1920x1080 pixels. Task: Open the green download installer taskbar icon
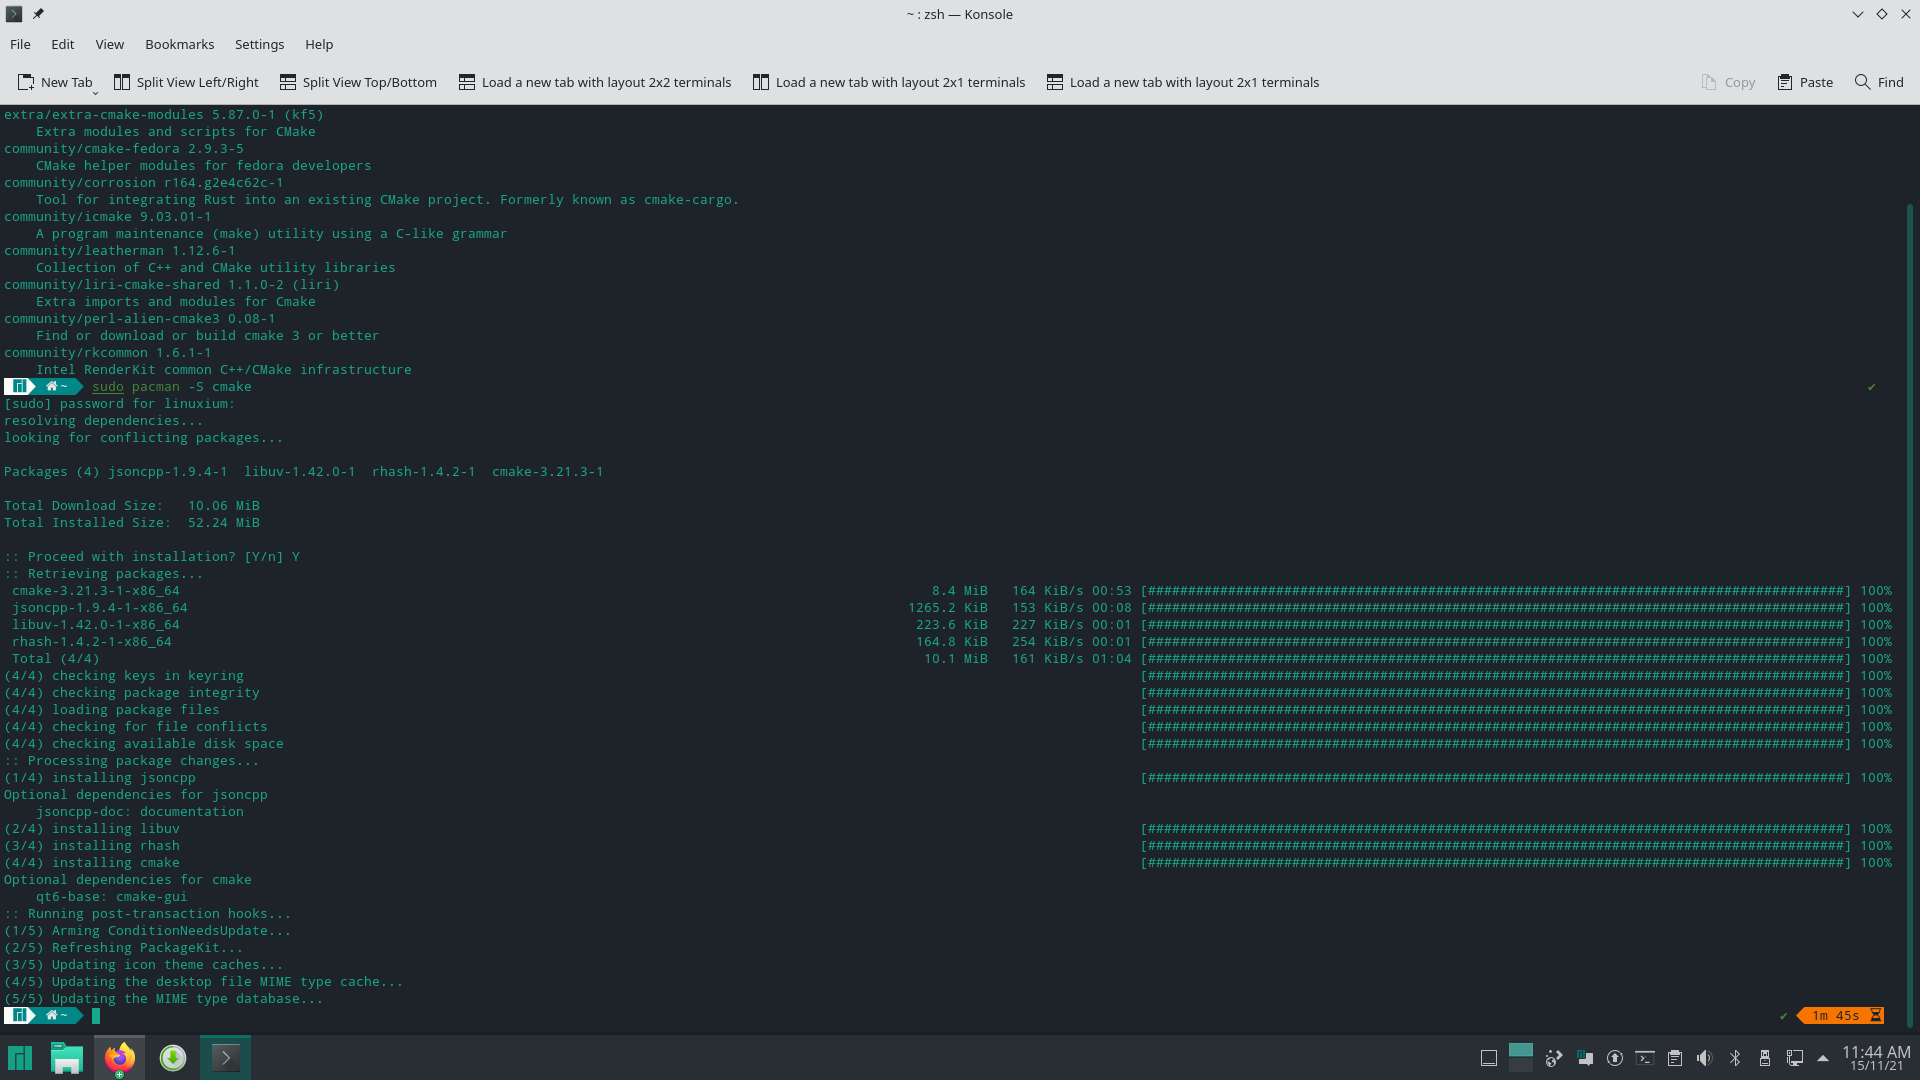click(173, 1057)
